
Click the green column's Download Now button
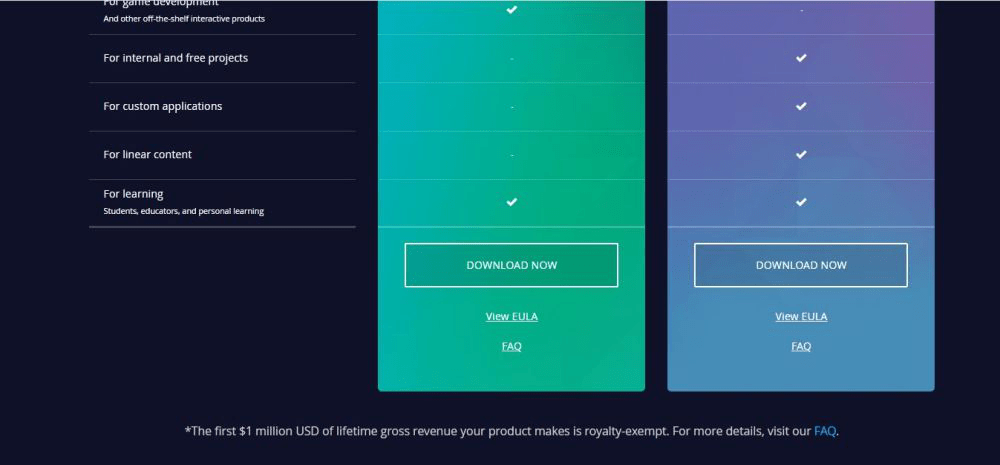511,265
